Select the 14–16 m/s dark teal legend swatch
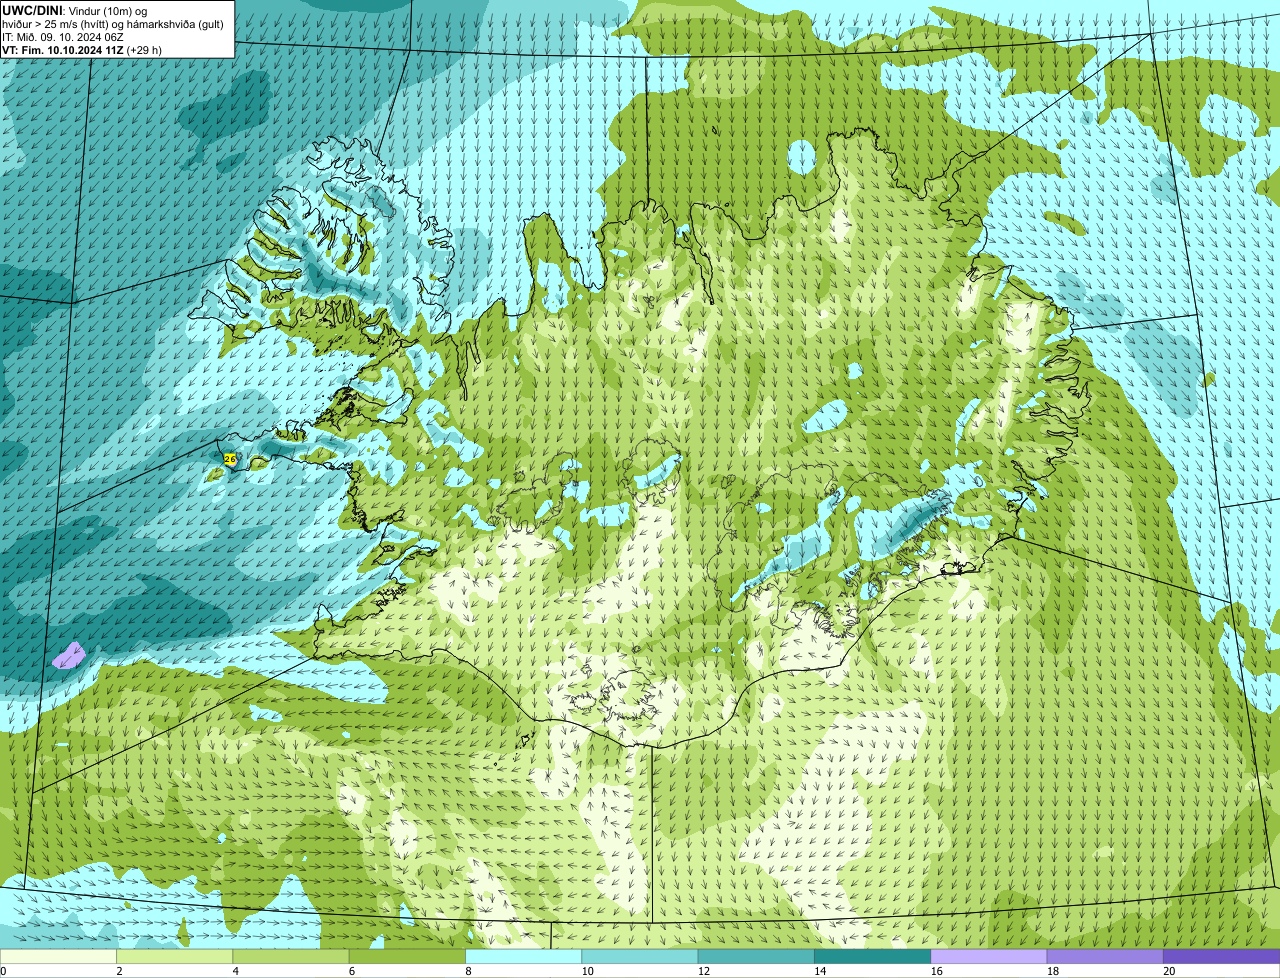The image size is (1280, 978). [872, 956]
